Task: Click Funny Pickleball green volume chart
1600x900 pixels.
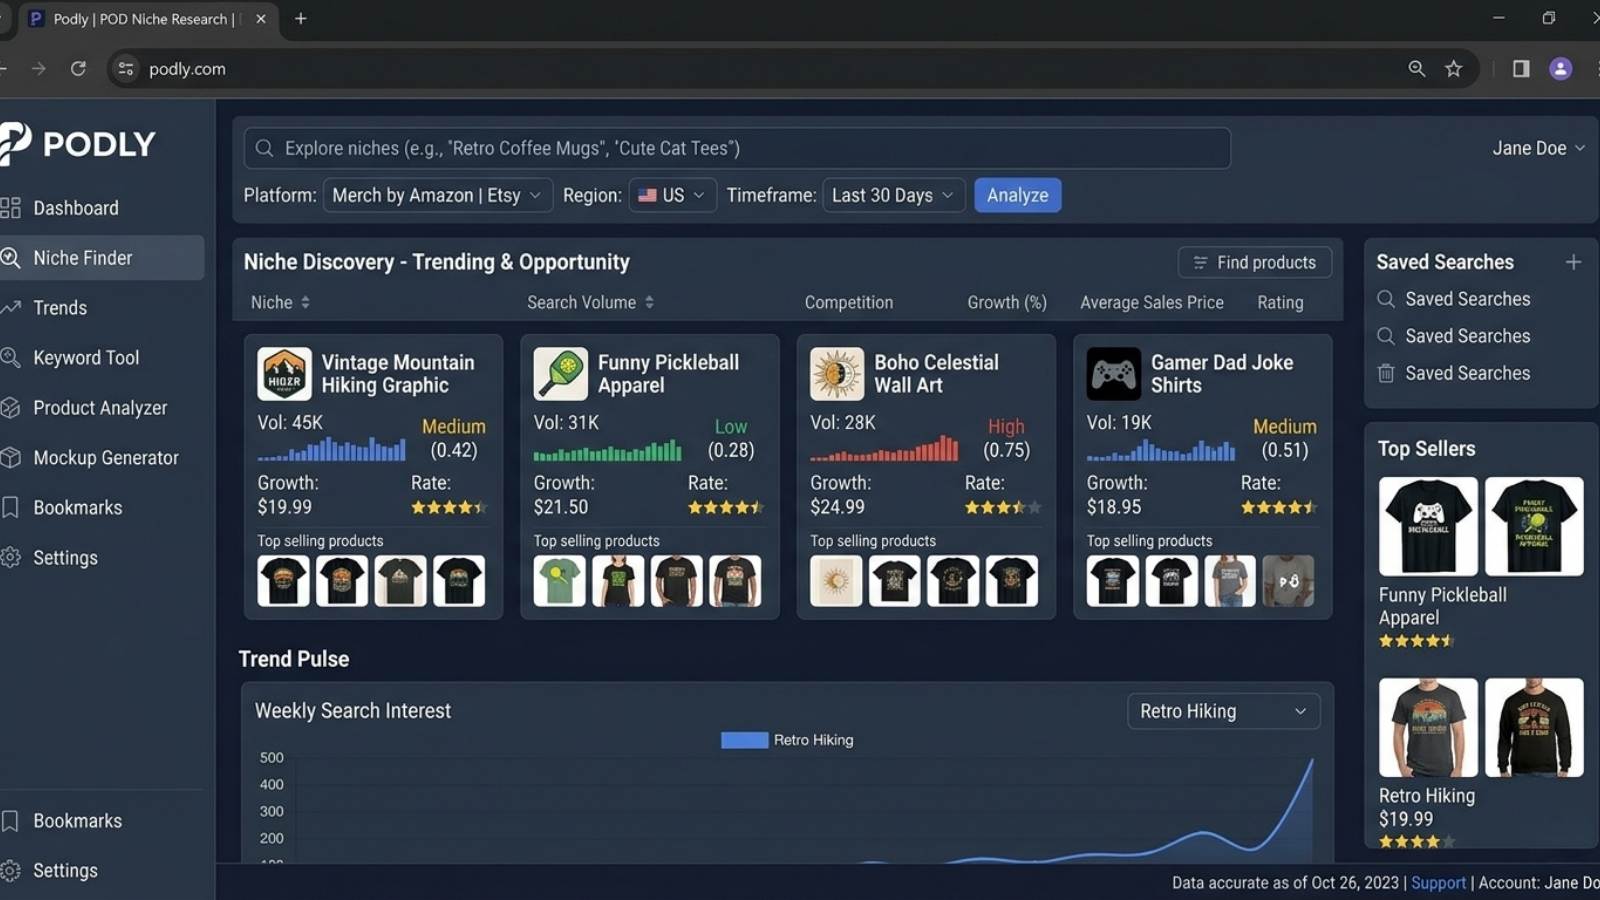Action: pos(608,450)
